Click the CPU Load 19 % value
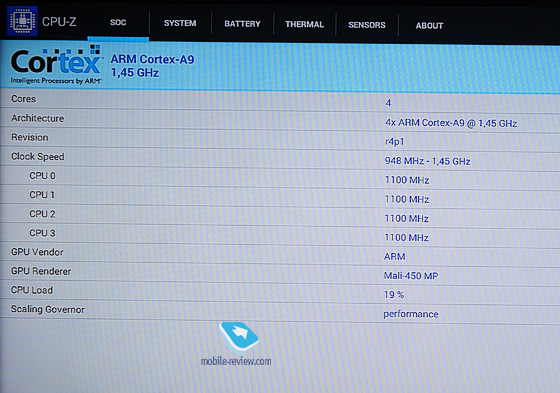560x393 pixels. [x=394, y=295]
